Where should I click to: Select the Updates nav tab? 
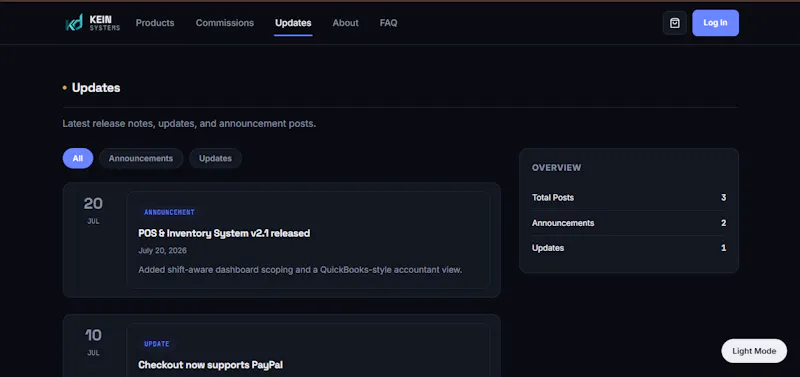click(x=293, y=23)
